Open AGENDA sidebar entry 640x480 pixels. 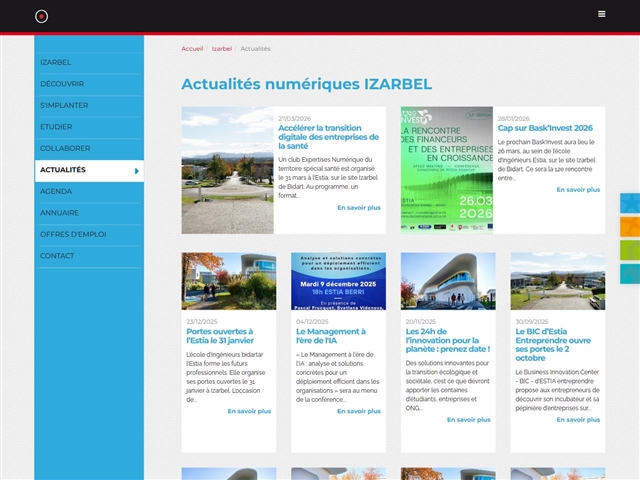[x=89, y=191]
